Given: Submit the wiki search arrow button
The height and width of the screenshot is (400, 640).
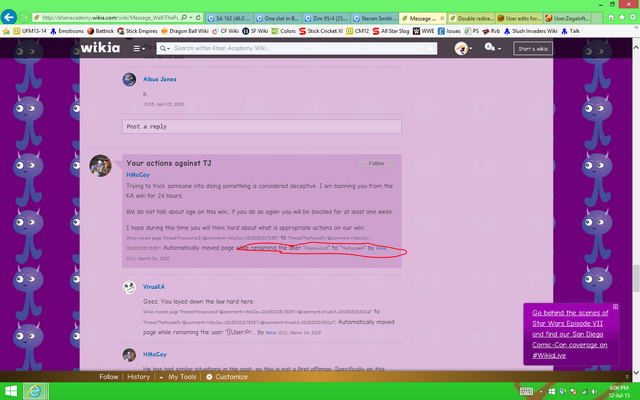Looking at the screenshot, I should (431, 48).
